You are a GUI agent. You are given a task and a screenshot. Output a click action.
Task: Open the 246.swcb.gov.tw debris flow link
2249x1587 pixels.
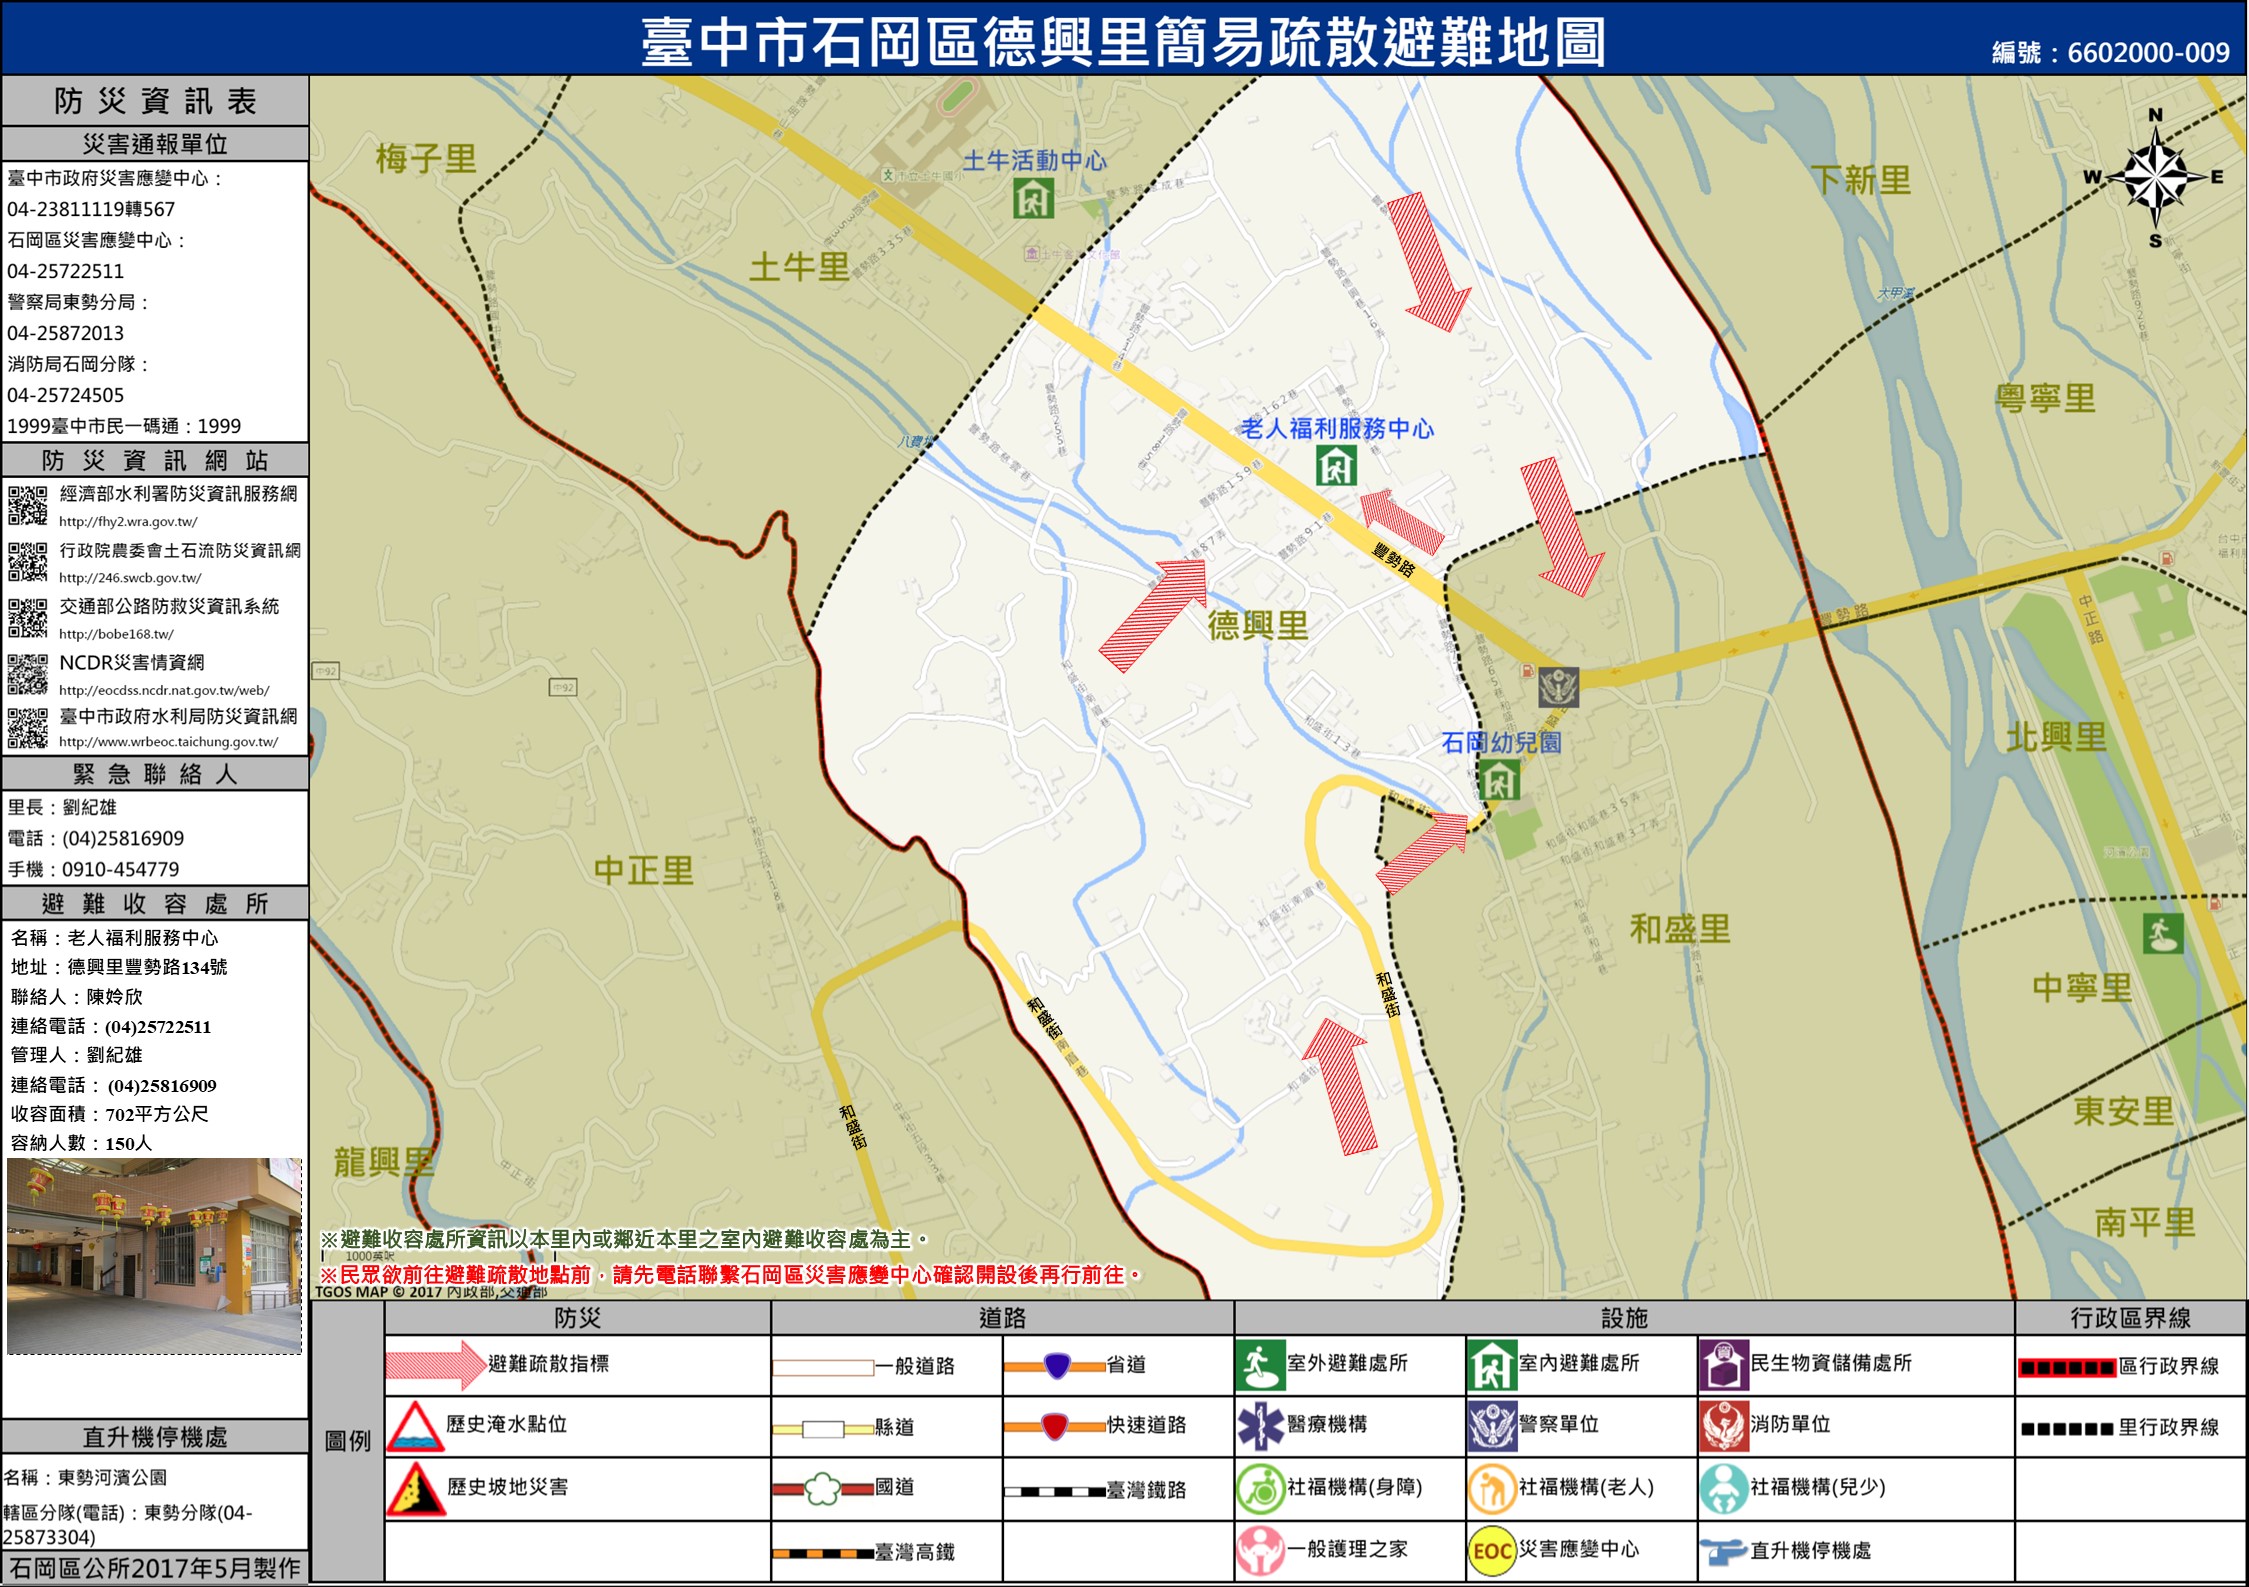[130, 578]
